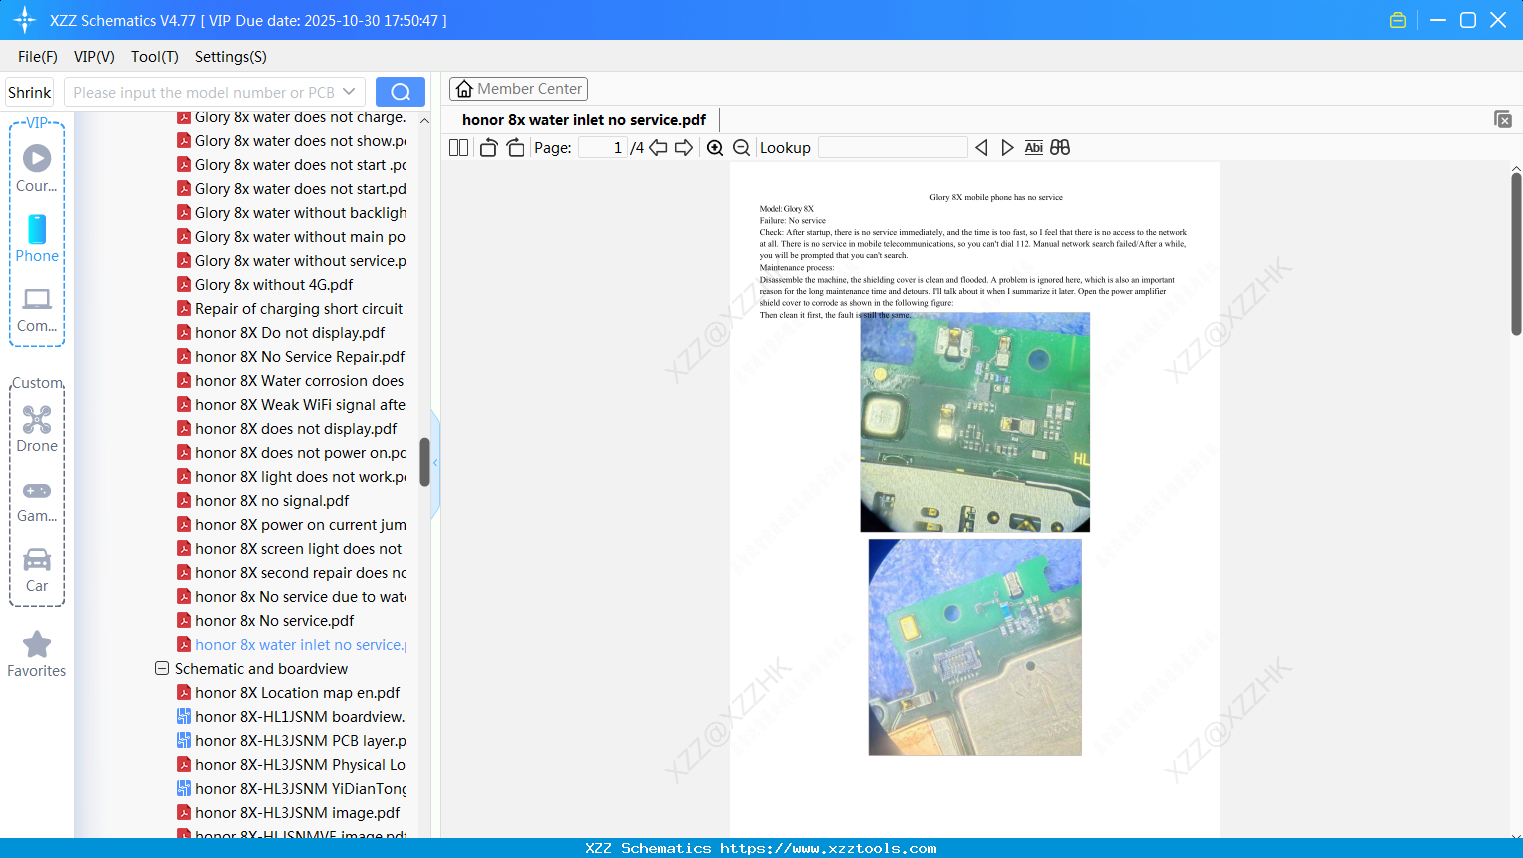
Task: Open honor 8X-HL3JSNM PCB layer file
Action: (x=291, y=741)
